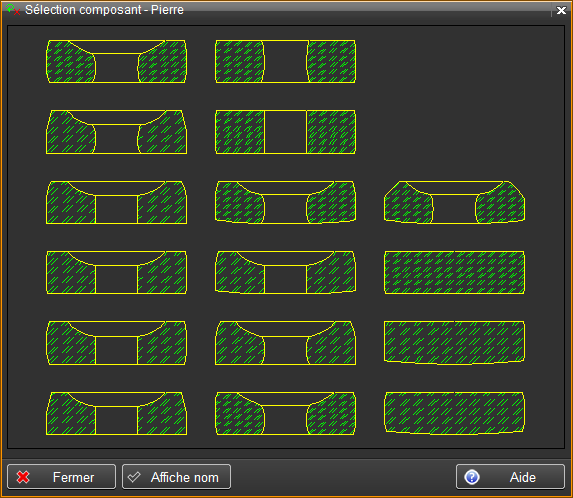Choose the top-left countersunk stone profile
Screen dimensions: 573x498
[116, 61]
